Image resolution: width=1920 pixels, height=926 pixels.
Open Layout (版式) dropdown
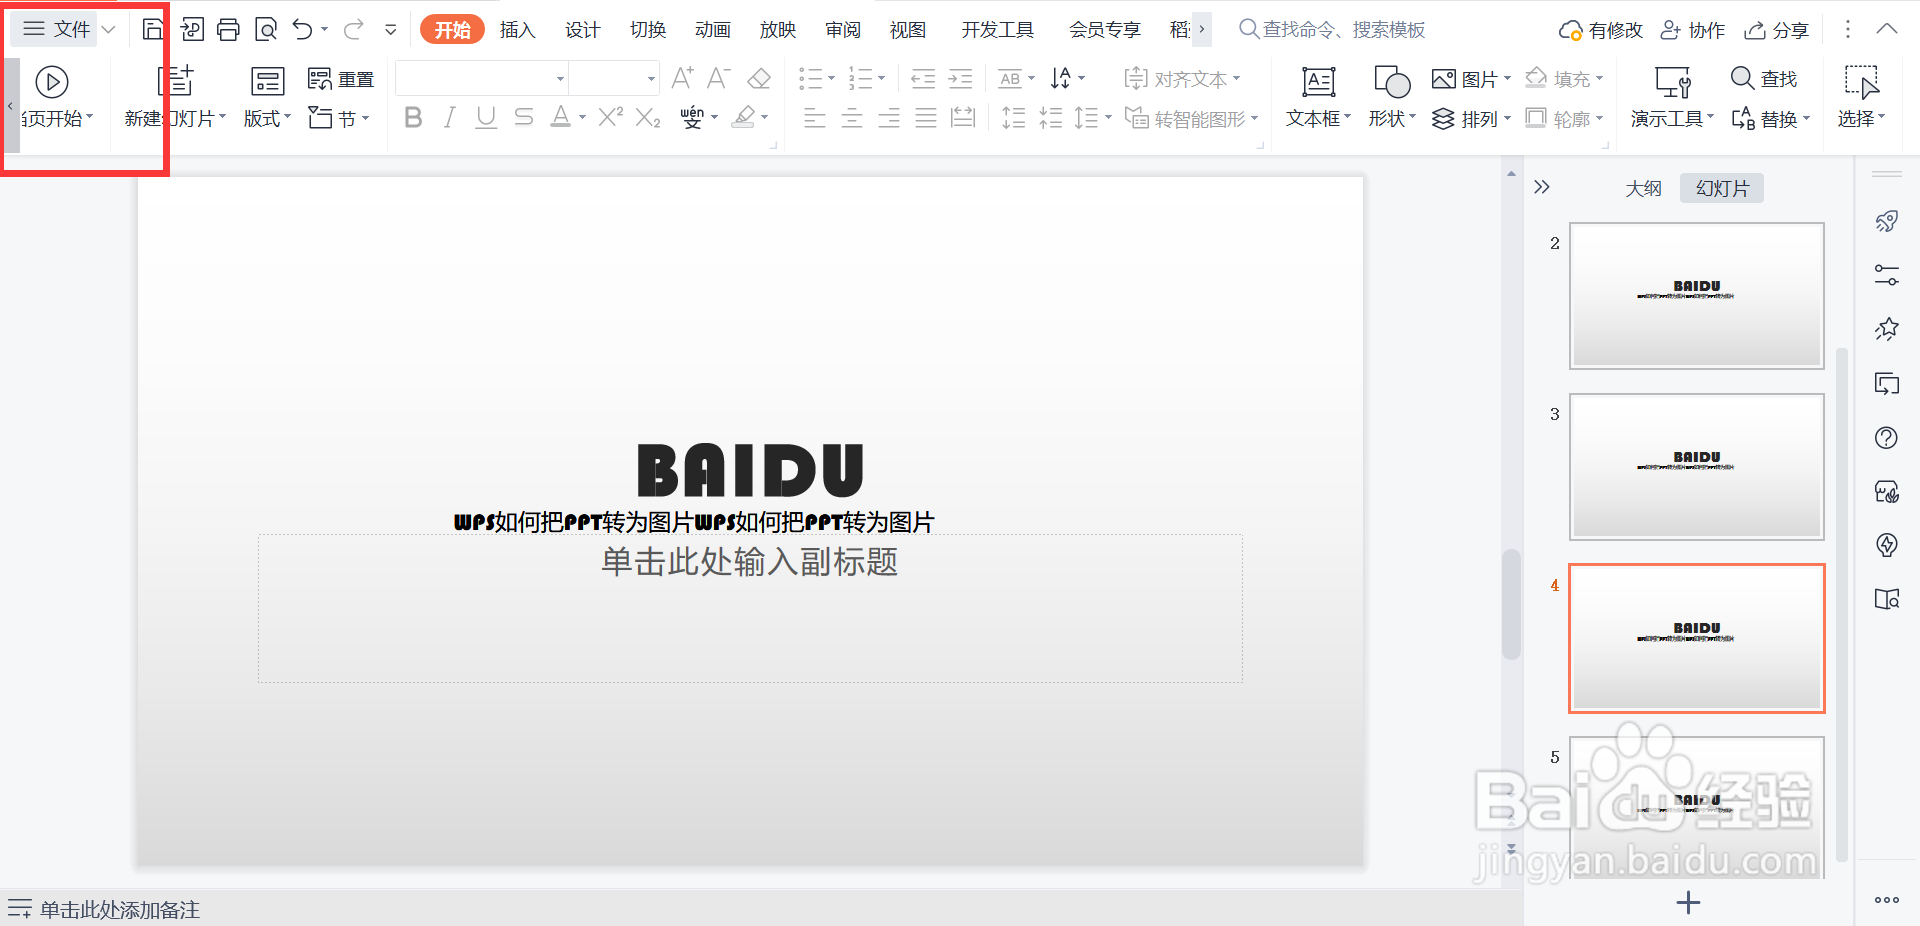pyautogui.click(x=267, y=118)
